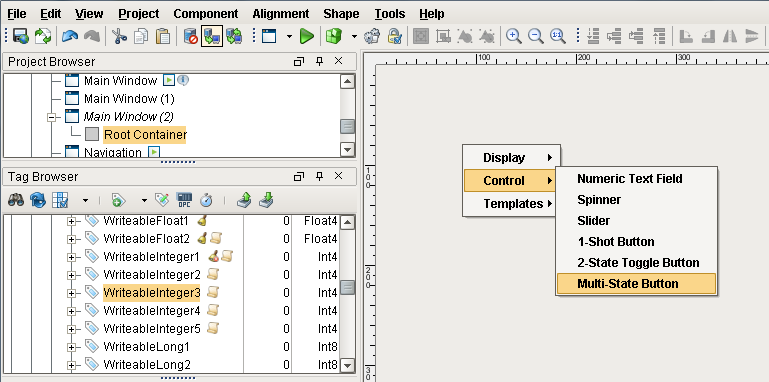Open the dropdown arrow next to New Tag
Screen dimensions: 769x382
point(144,201)
